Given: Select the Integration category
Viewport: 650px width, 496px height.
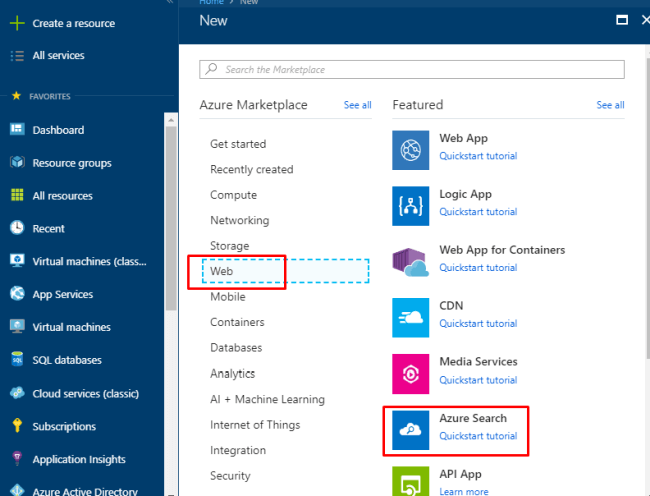Looking at the screenshot, I should [238, 450].
